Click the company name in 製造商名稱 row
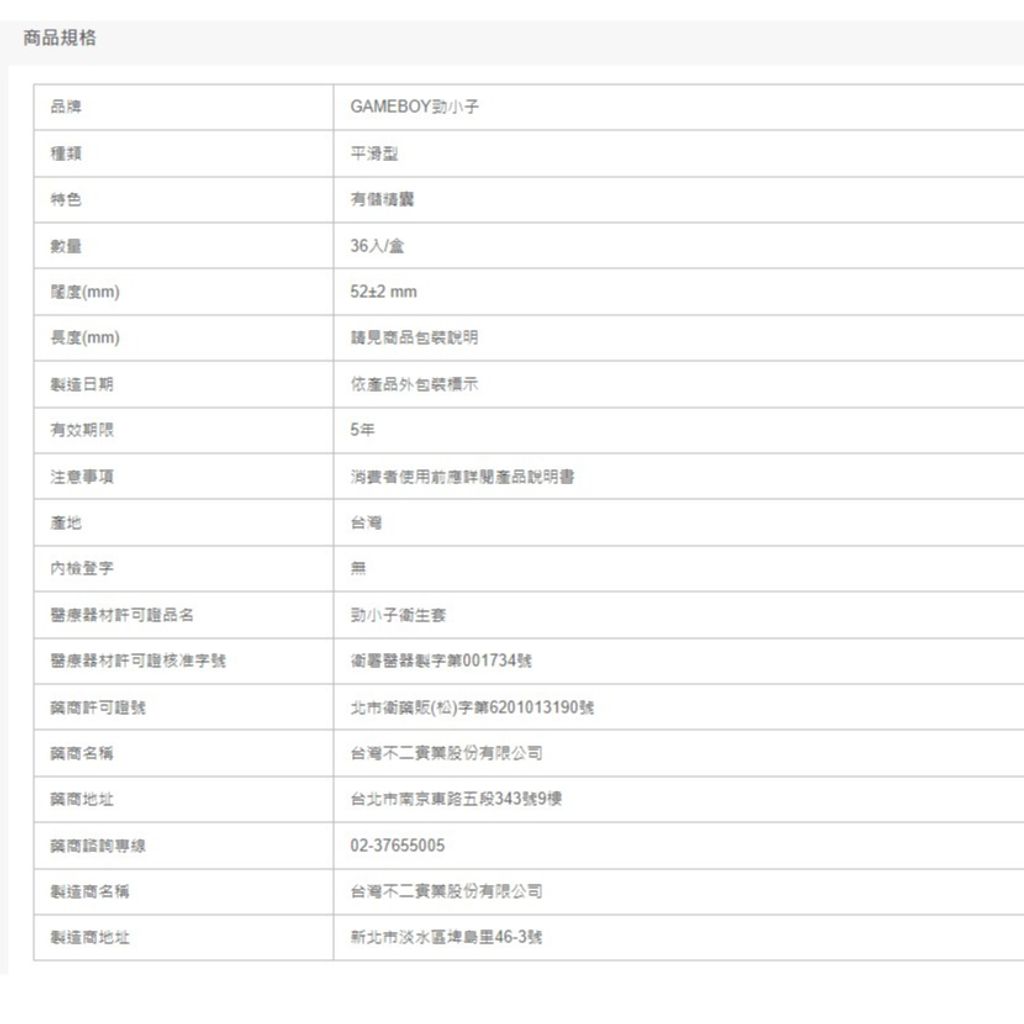This screenshot has height=1024, width=1024. [446, 891]
